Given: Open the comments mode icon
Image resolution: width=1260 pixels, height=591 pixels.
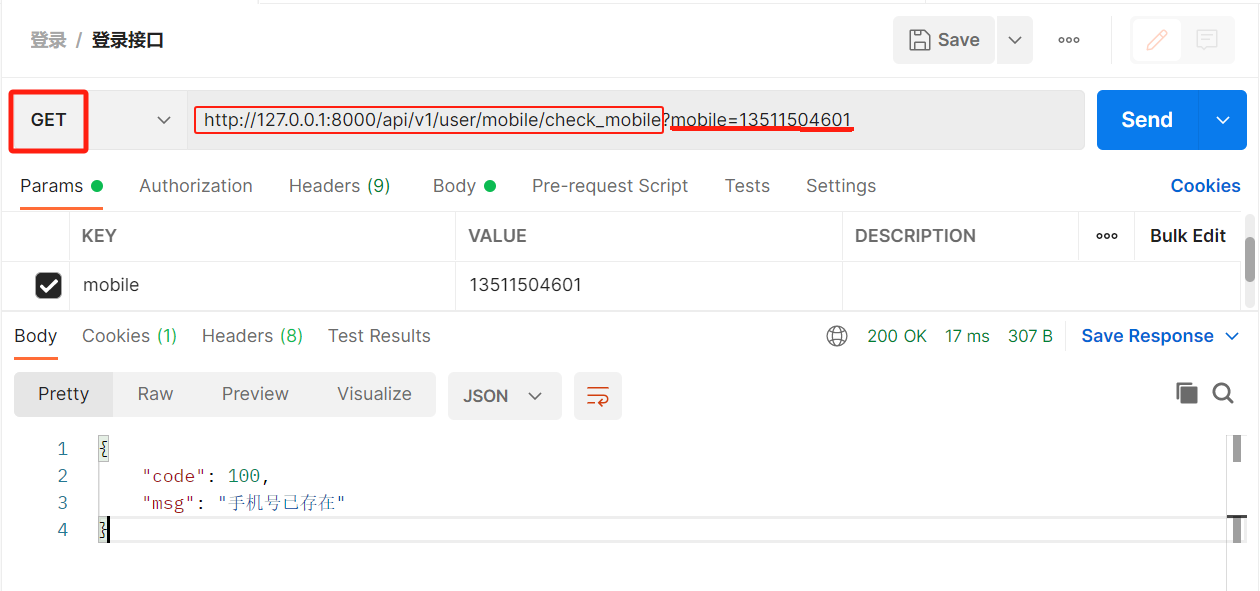Looking at the screenshot, I should tap(1207, 40).
